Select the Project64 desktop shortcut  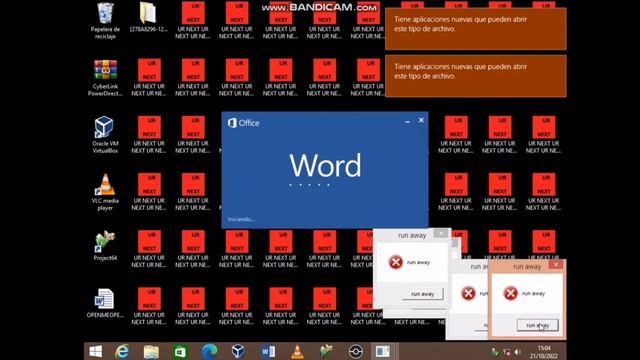point(105,246)
